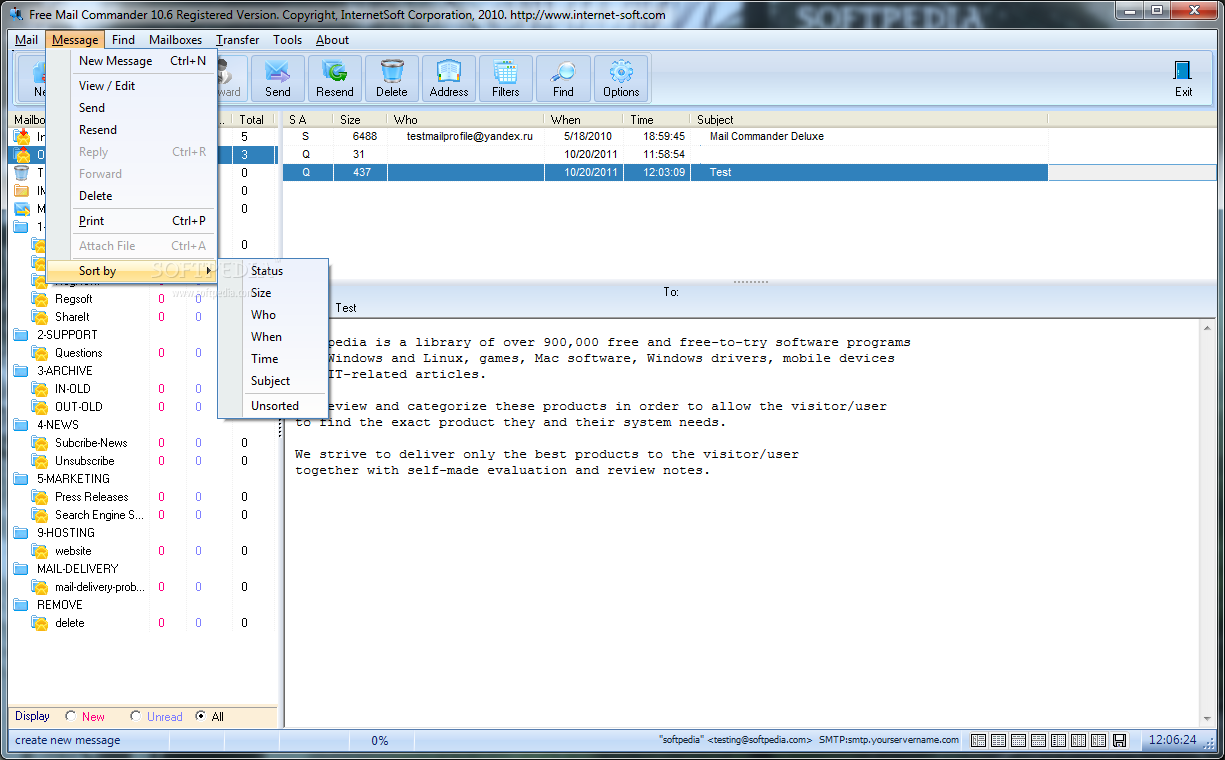Screen dimensions: 1225x760
Task: Click the Delete trash can toolbar icon
Action: [391, 78]
